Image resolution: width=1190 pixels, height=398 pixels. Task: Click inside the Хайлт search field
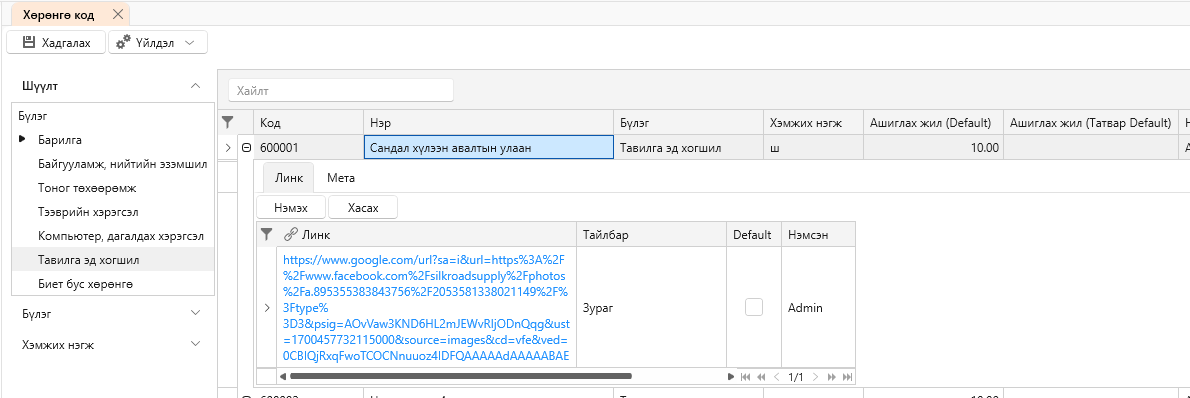[341, 90]
